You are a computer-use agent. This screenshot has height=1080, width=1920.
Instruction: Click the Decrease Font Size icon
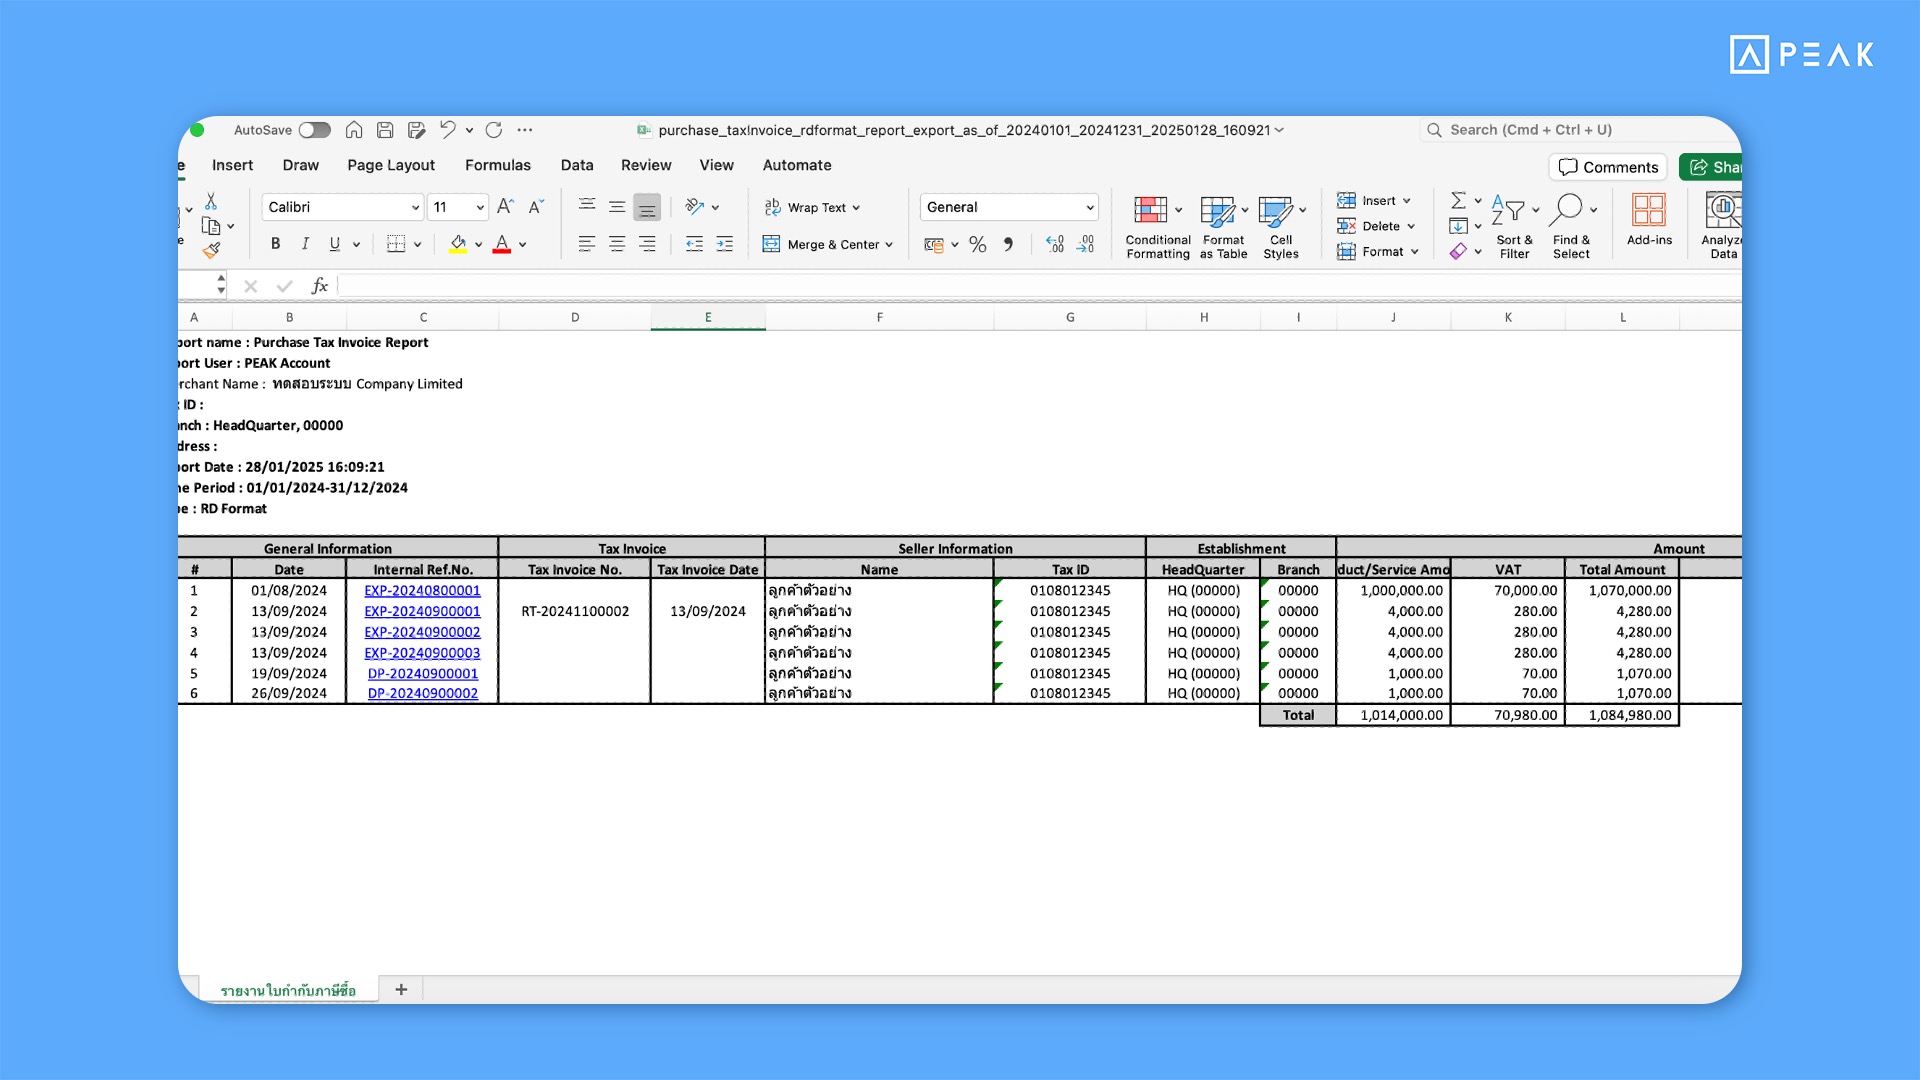pyautogui.click(x=536, y=207)
